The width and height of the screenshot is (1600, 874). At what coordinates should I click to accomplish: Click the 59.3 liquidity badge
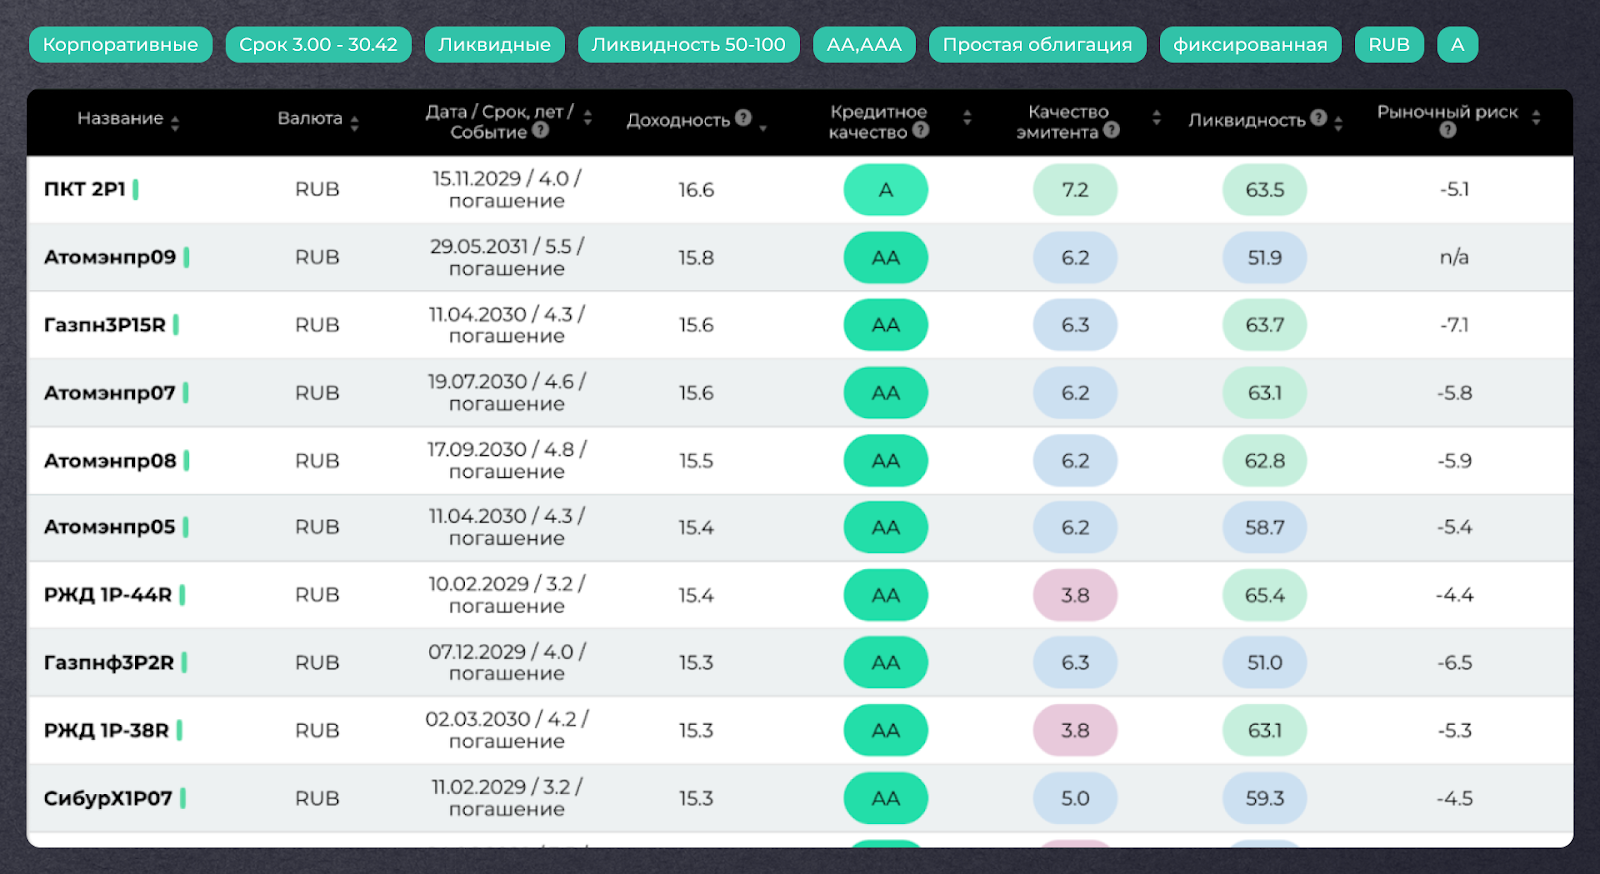click(x=1265, y=799)
